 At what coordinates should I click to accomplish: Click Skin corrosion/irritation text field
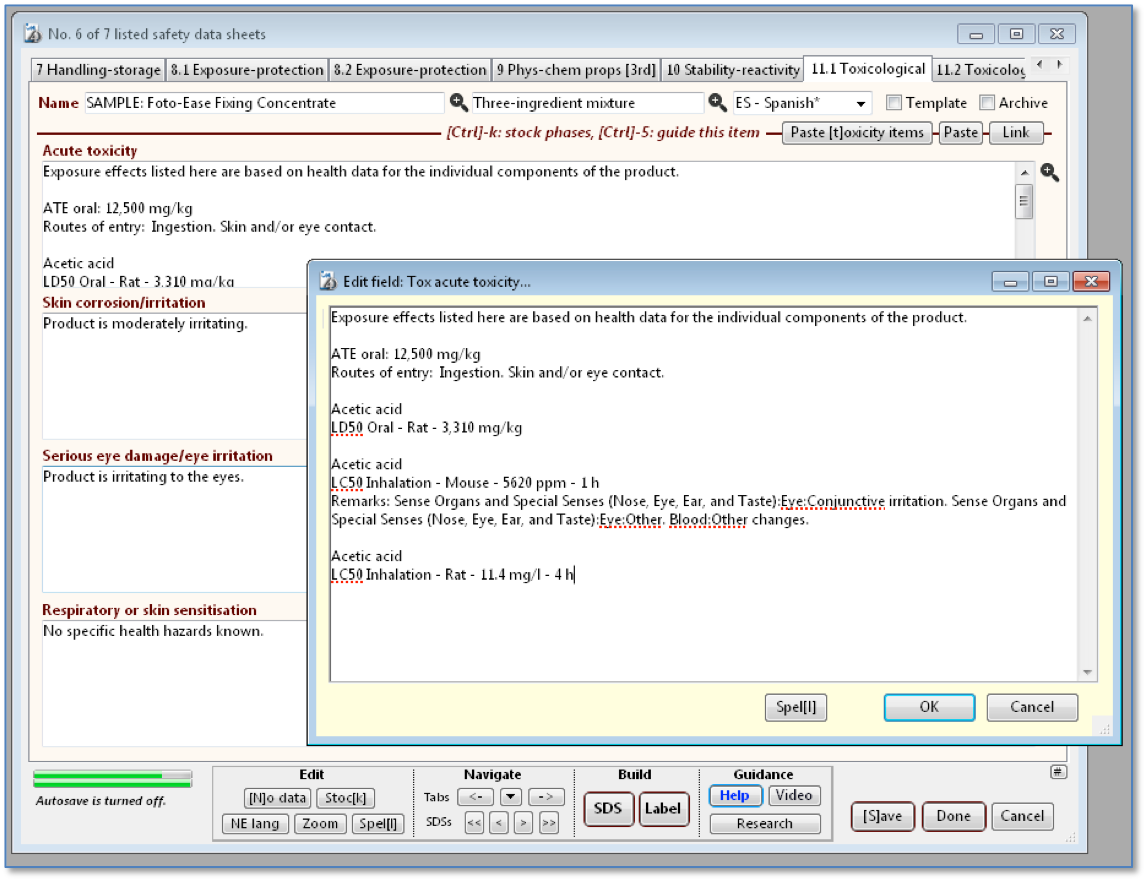(175, 375)
